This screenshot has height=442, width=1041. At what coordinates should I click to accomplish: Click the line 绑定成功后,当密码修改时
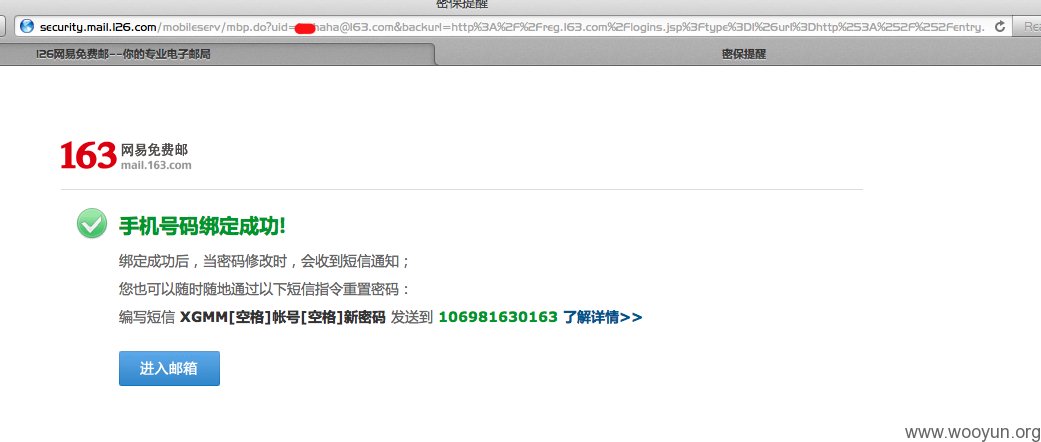point(265,261)
